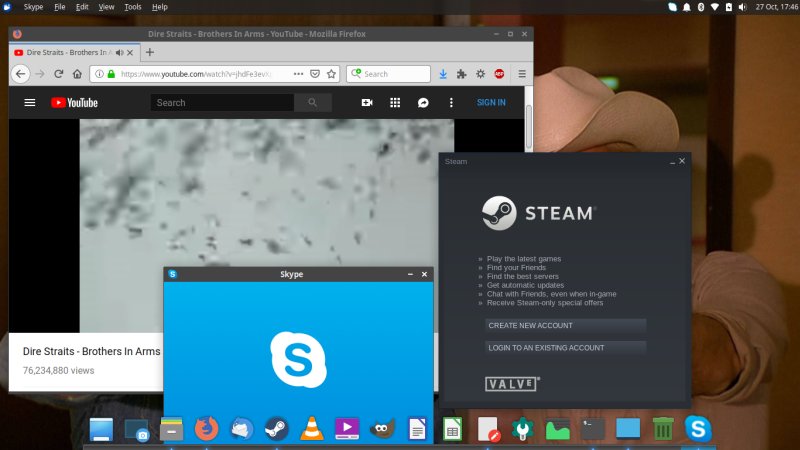Image resolution: width=800 pixels, height=450 pixels.
Task: Mute the Firefox tab audio icon
Action: pyautogui.click(x=119, y=53)
